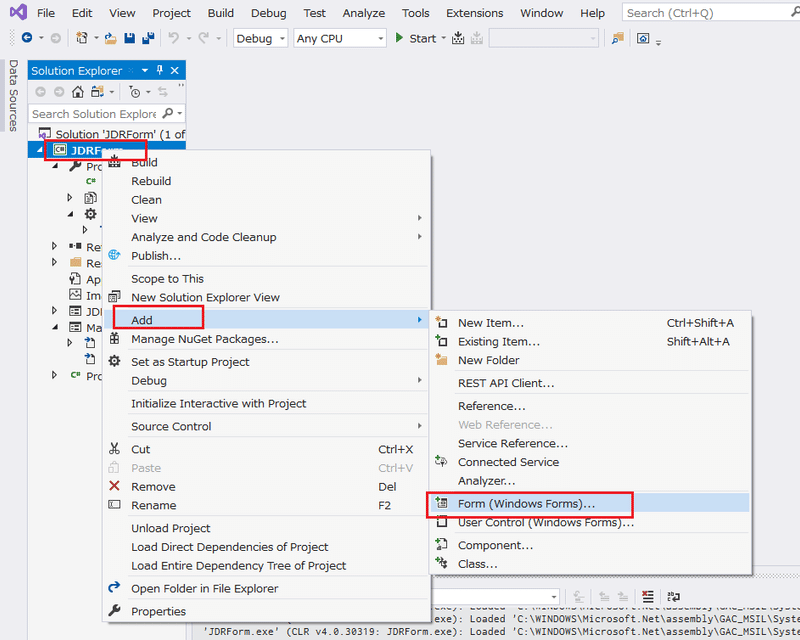Click the Save All toolbar icon
800x640 pixels.
coord(148,38)
